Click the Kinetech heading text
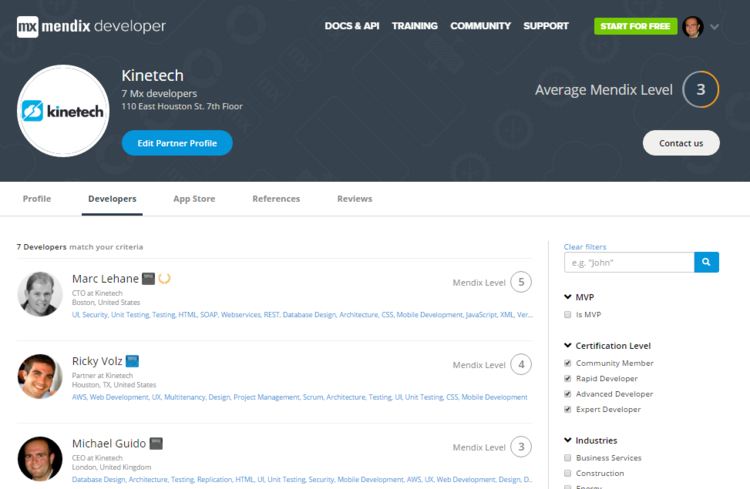The width and height of the screenshot is (750, 489). [152, 75]
